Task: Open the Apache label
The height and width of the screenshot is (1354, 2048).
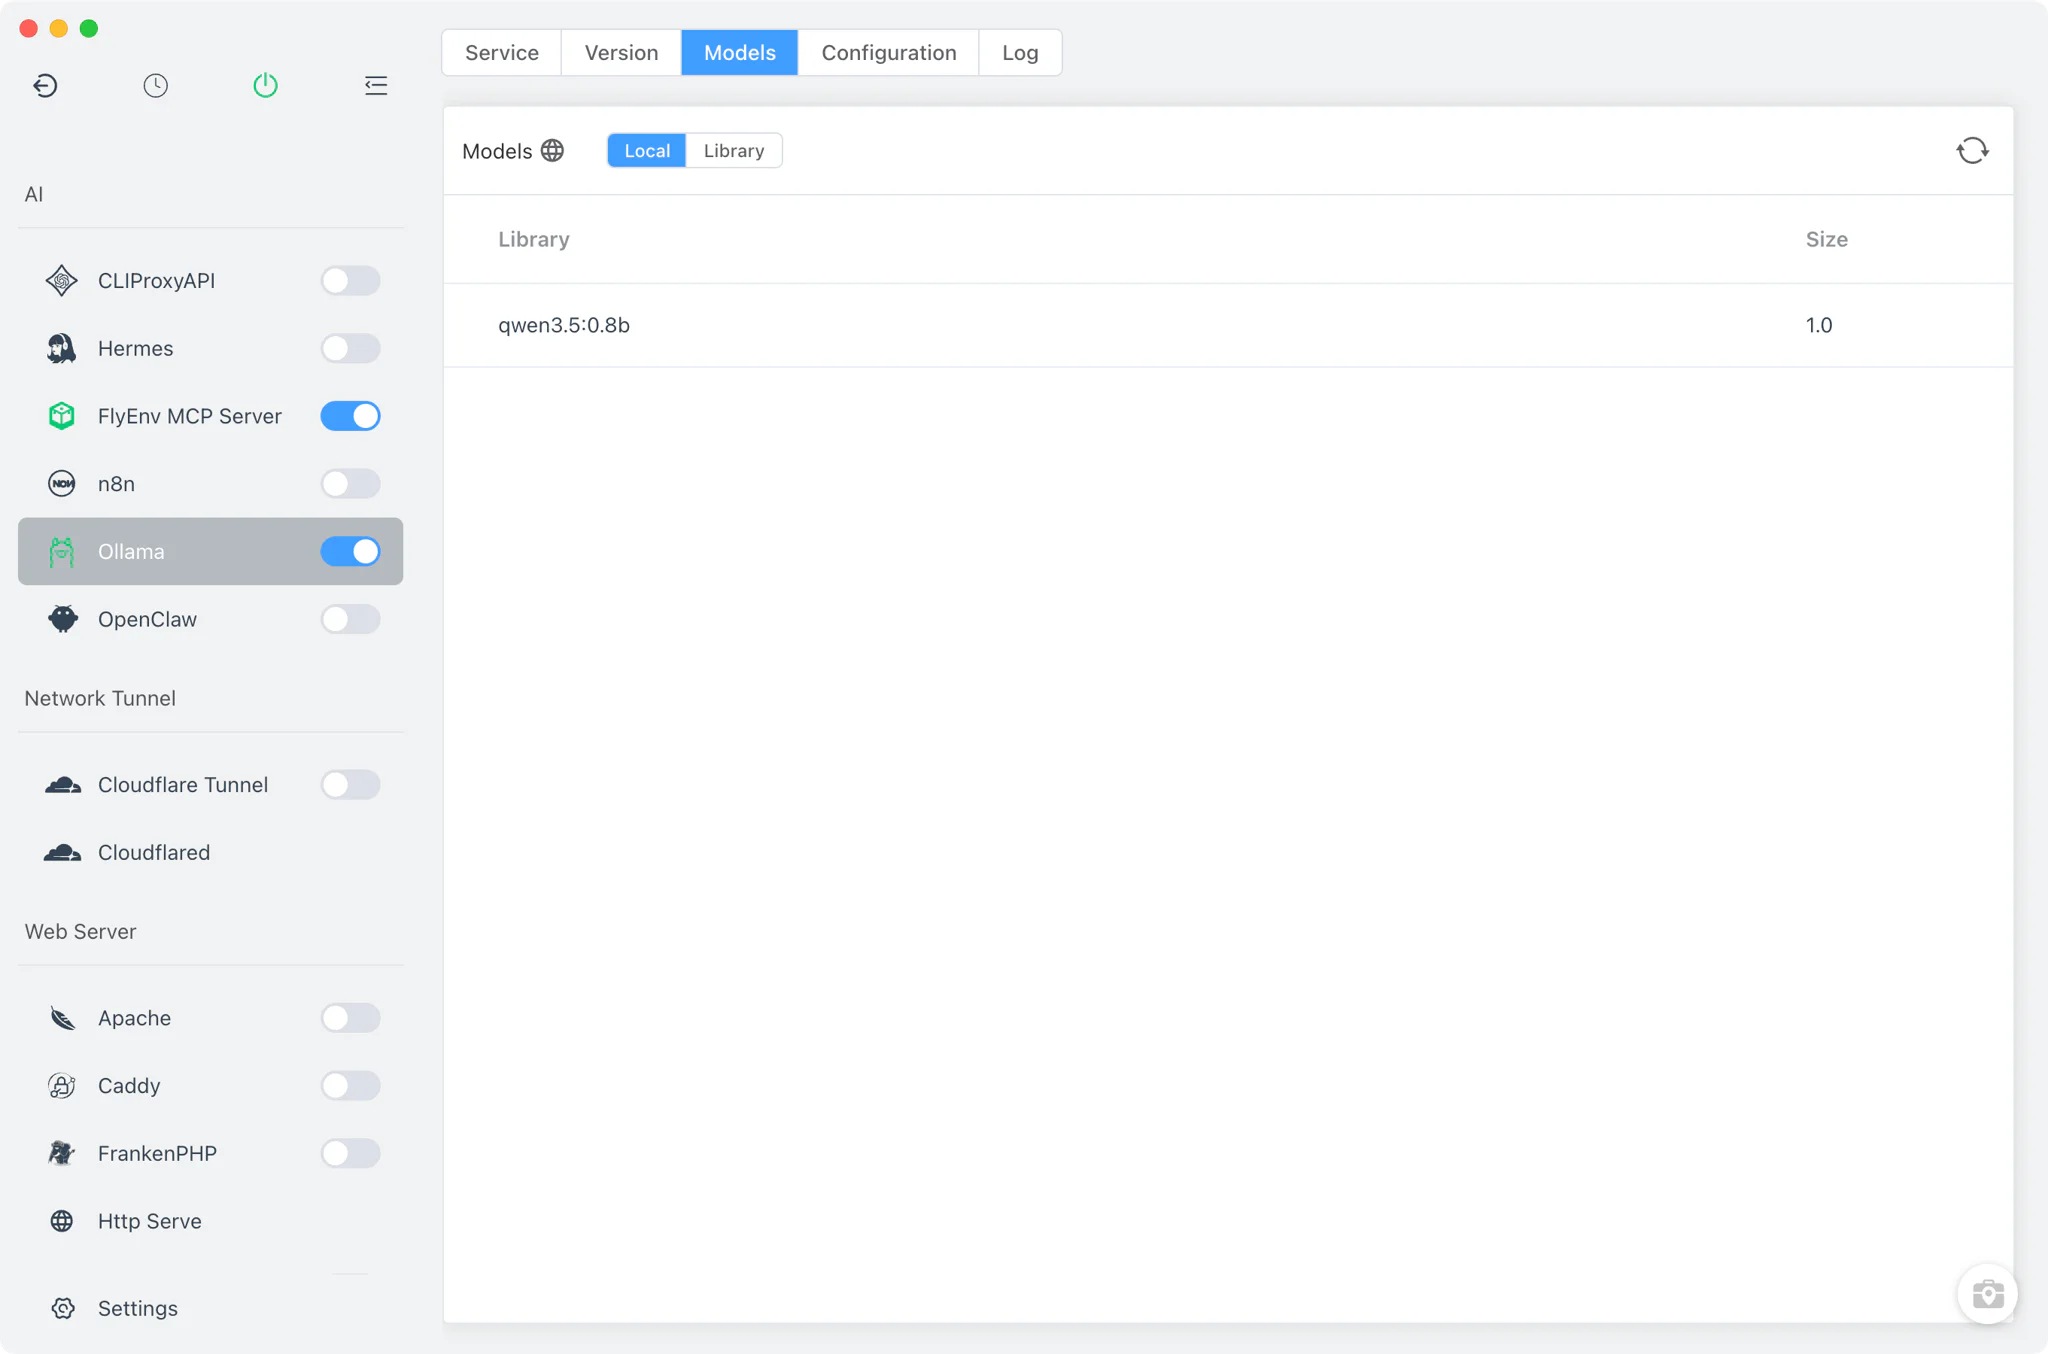Action: click(134, 1018)
